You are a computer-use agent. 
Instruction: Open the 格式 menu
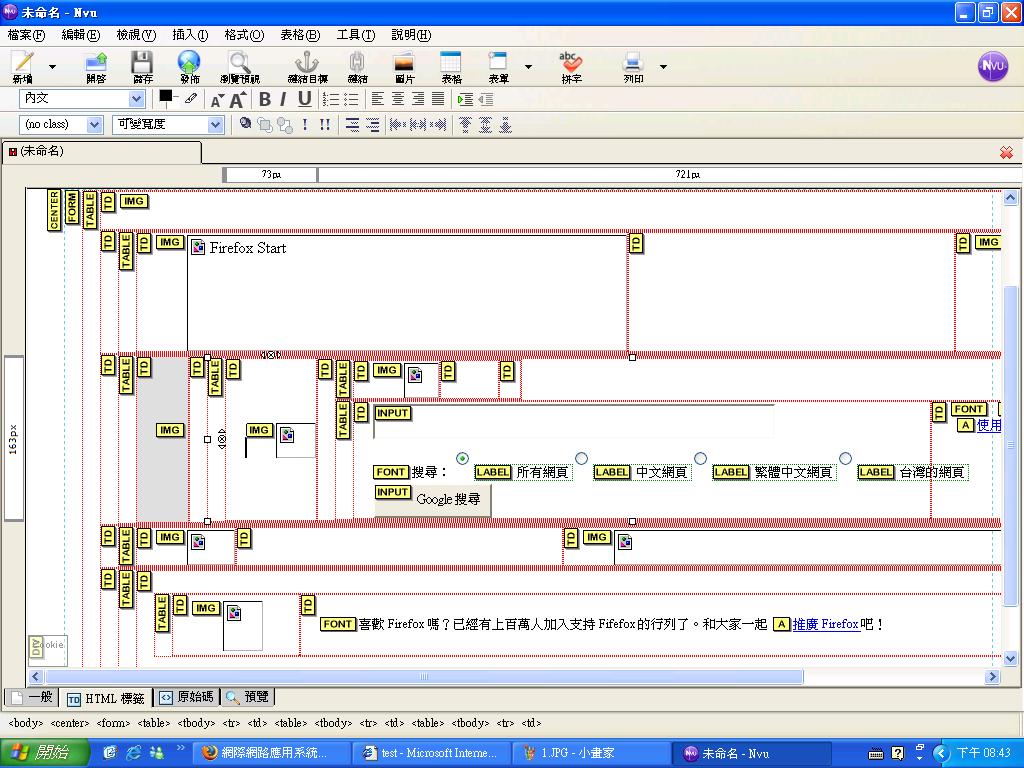[244, 35]
